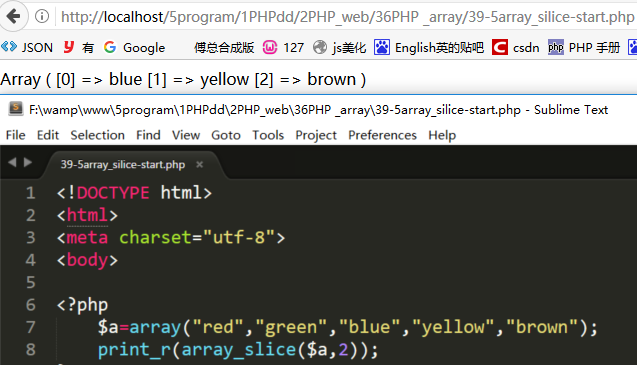Screen dimensions: 637x365
Task: Click the localhost URL address field
Action: (347, 17)
